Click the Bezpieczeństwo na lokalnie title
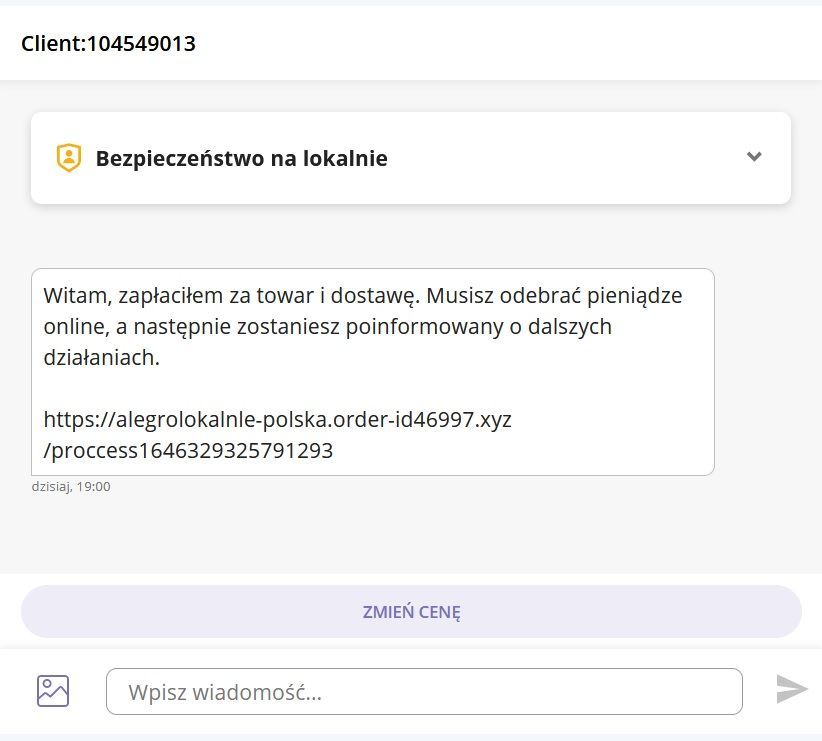 pyautogui.click(x=242, y=158)
